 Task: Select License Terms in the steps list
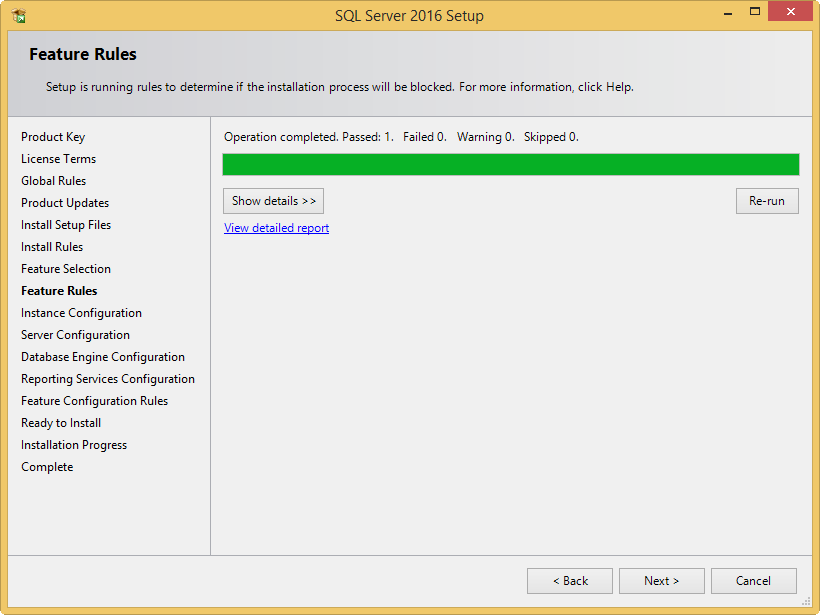click(59, 159)
